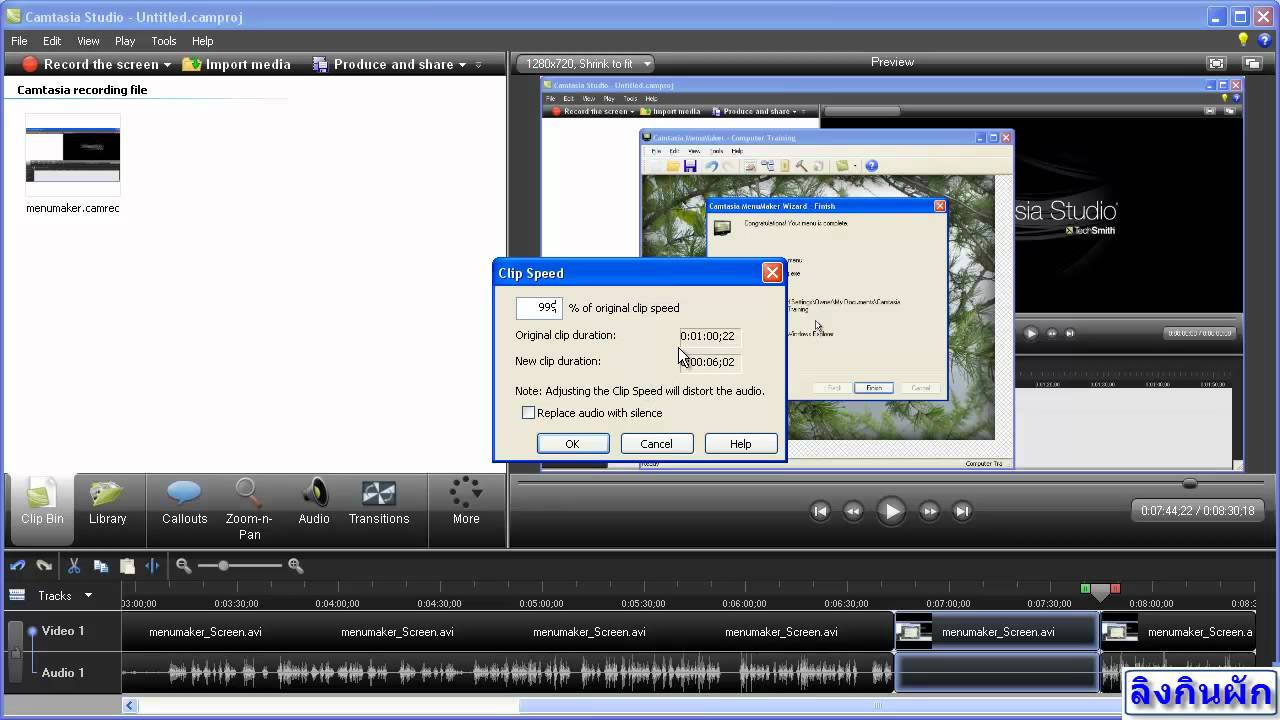The height and width of the screenshot is (720, 1280).
Task: Click the red selection end marker
Action: pyautogui.click(x=1115, y=588)
